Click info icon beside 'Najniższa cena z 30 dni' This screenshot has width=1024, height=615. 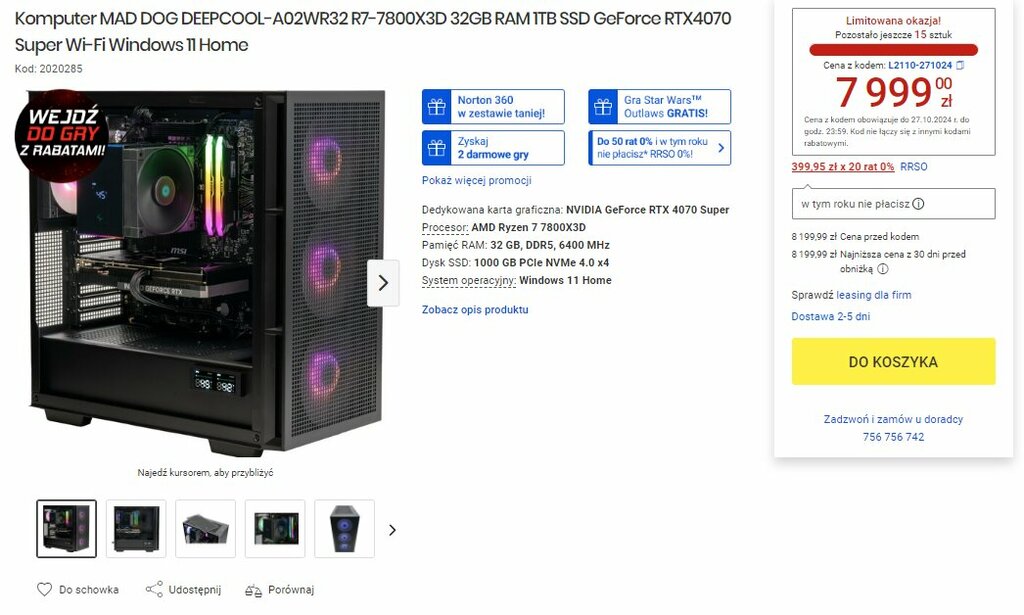pos(882,269)
